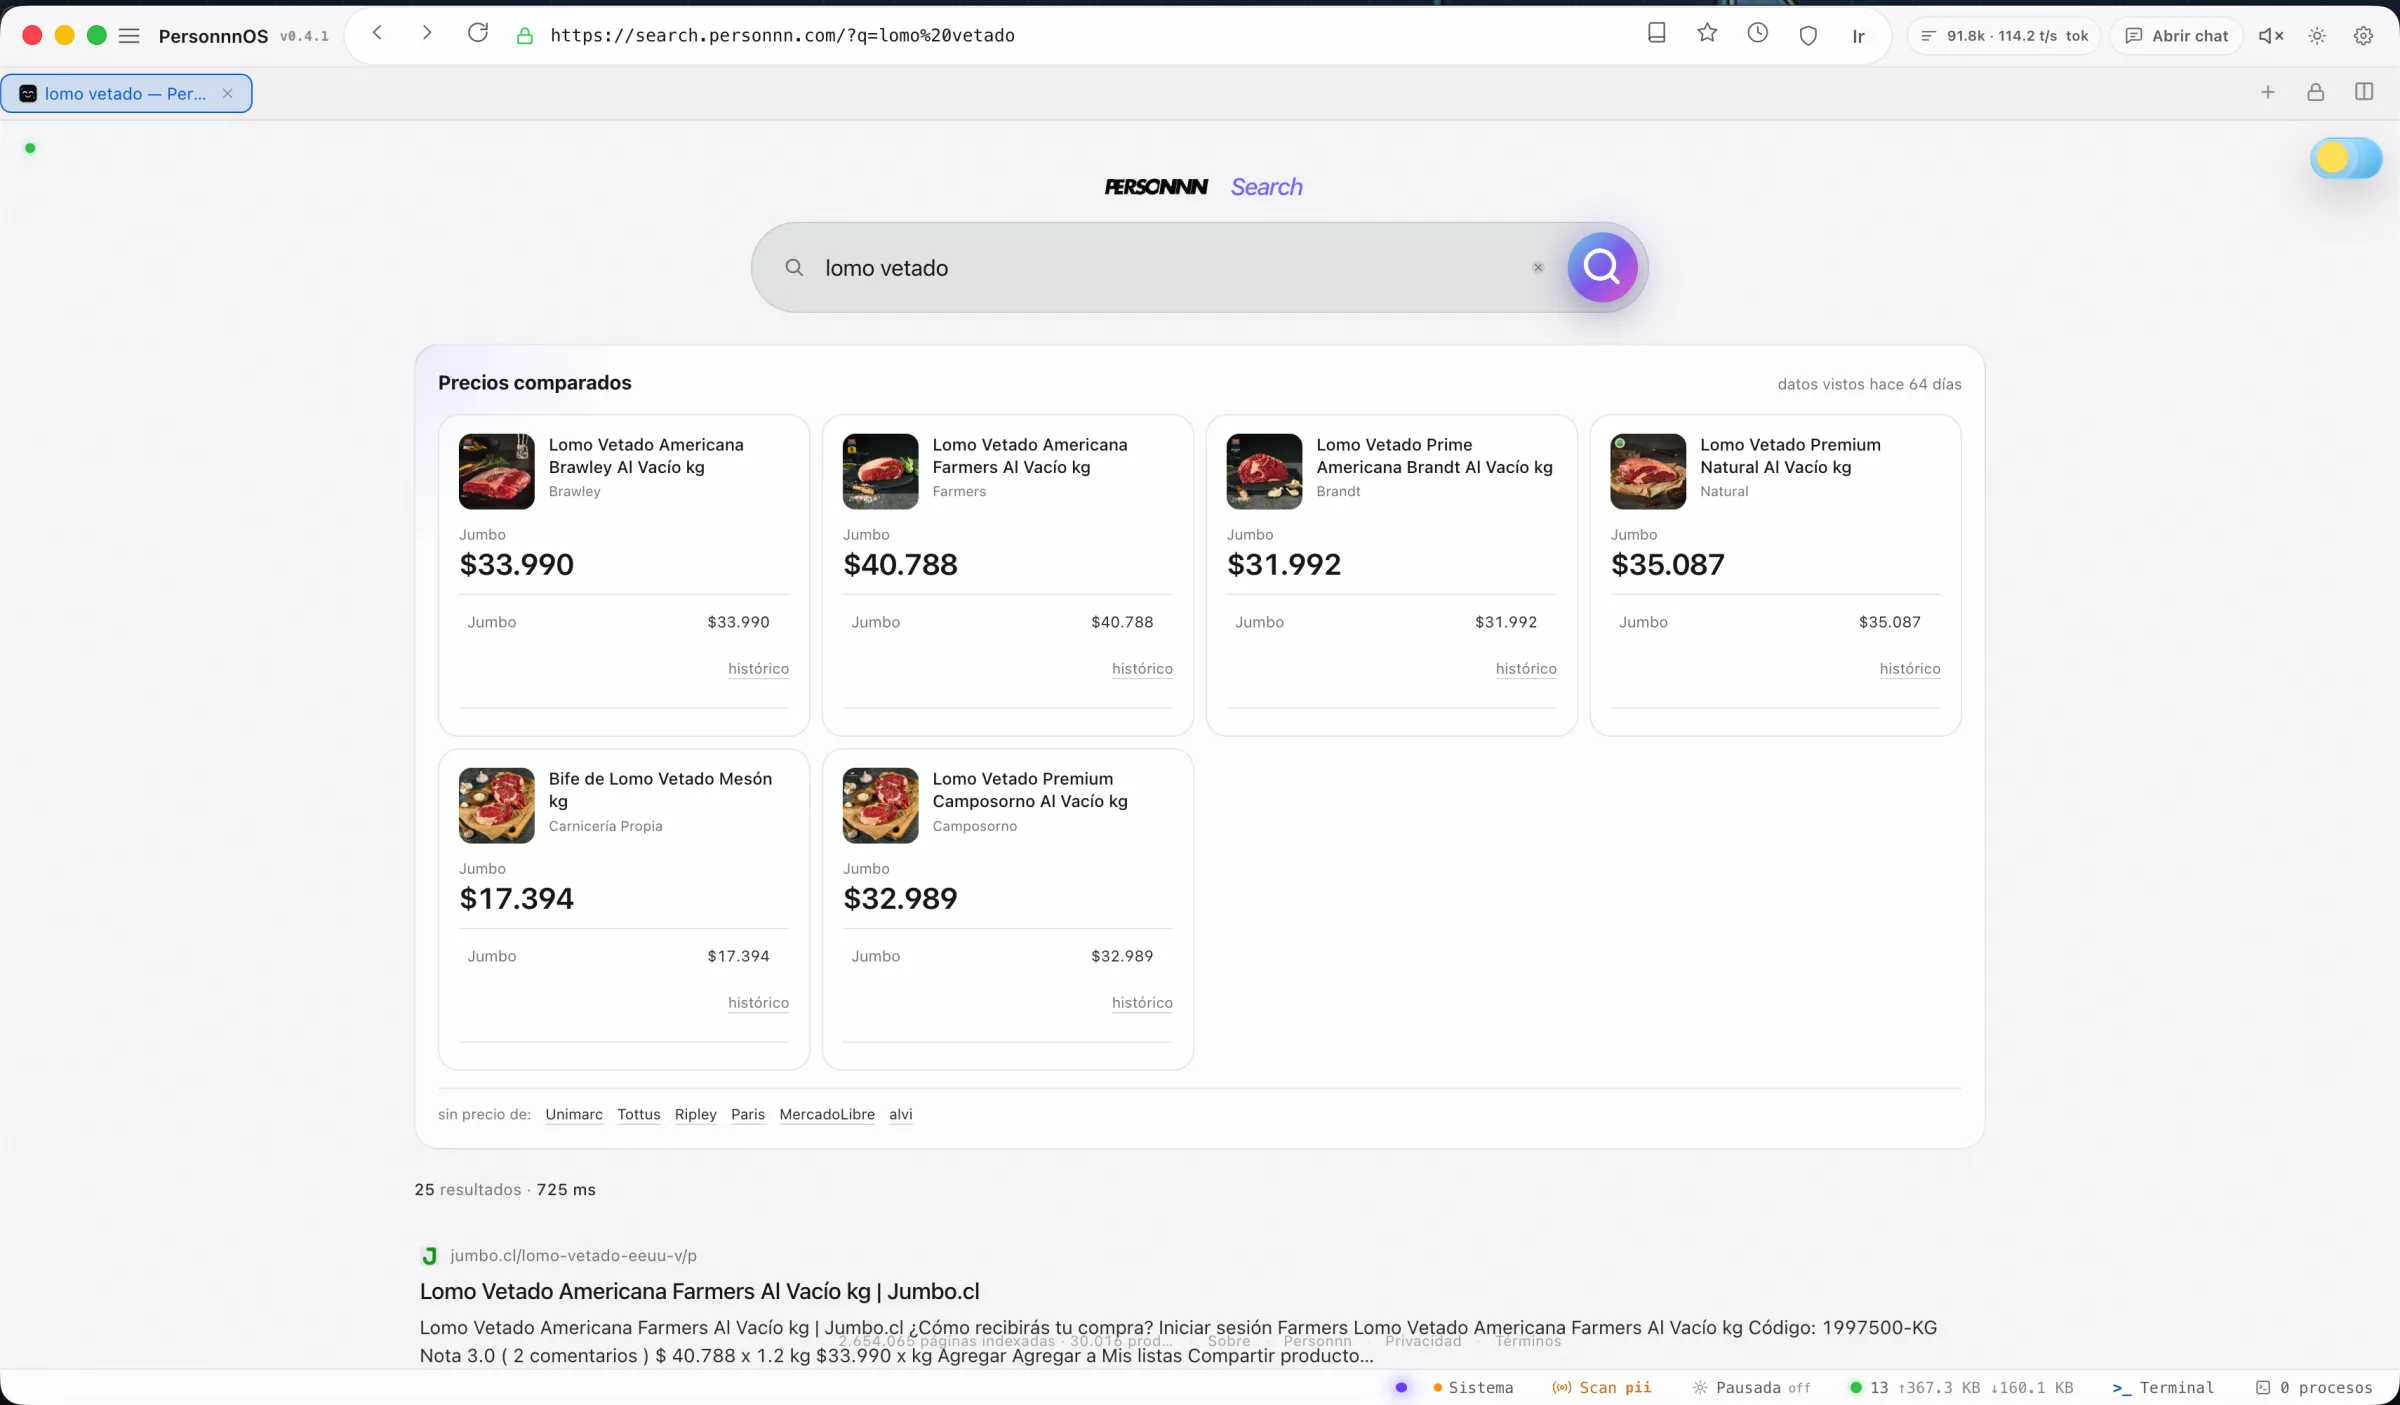
Task: Click the Bife de Lomo Vetado Mesón thumbnail
Action: pos(496,805)
